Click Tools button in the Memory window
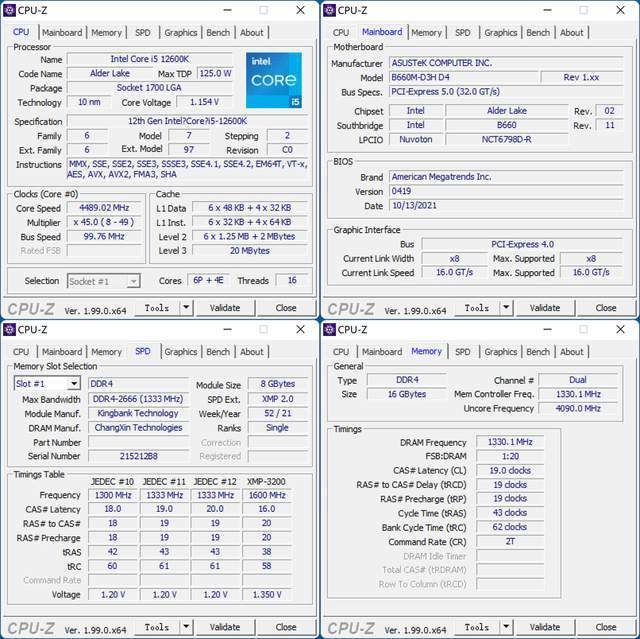Viewport: 640px width, 639px height. tap(477, 627)
